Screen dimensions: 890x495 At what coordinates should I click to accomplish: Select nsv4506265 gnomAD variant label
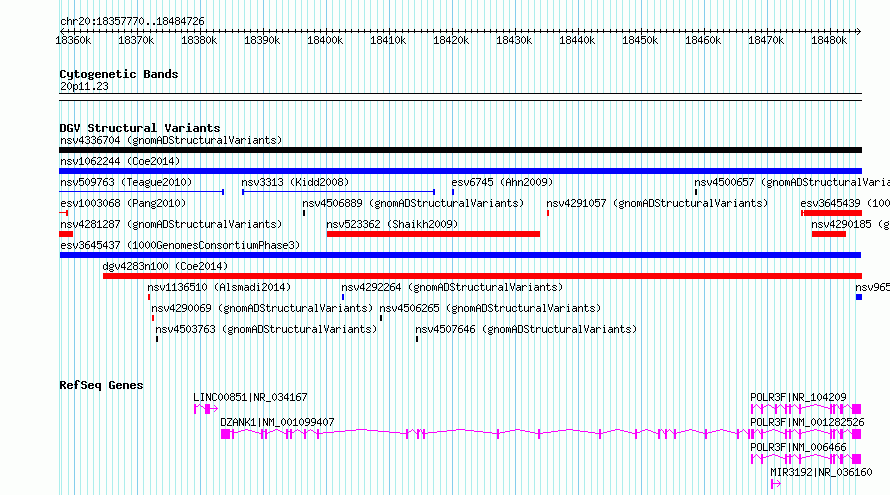pos(490,308)
